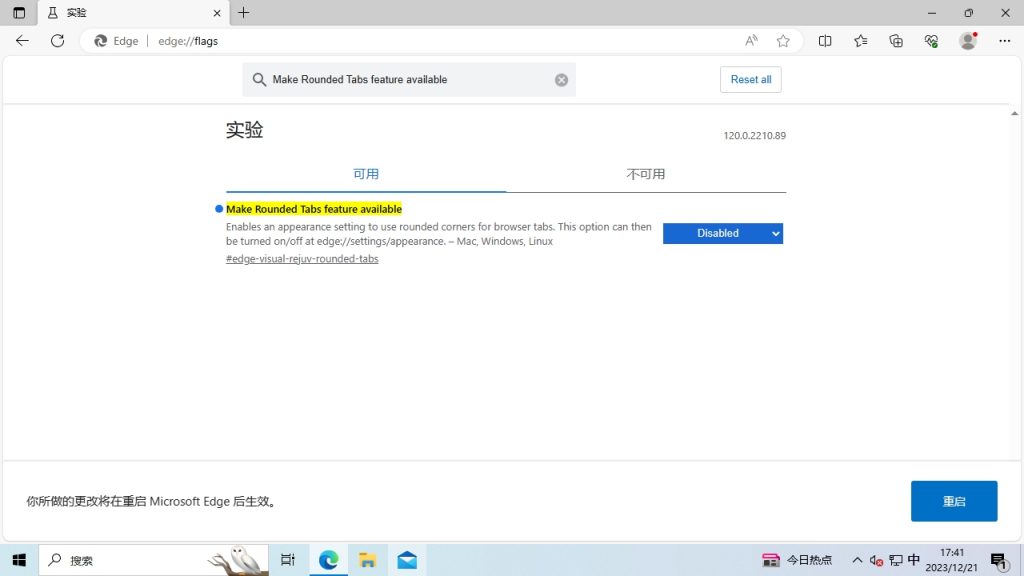The height and width of the screenshot is (576, 1024).
Task: Click the 重启 restart button
Action: tap(954, 501)
